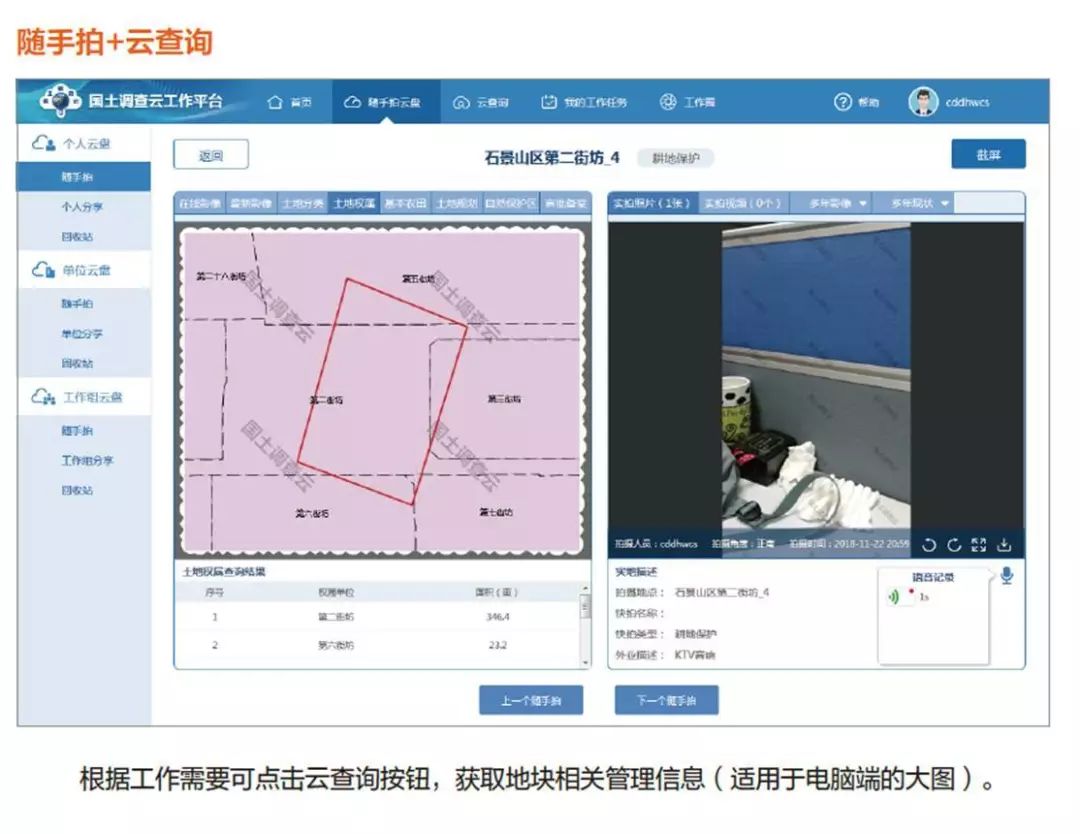Click the 工作圈 gear icon in navigation
This screenshot has height=834, width=1080.
667,101
